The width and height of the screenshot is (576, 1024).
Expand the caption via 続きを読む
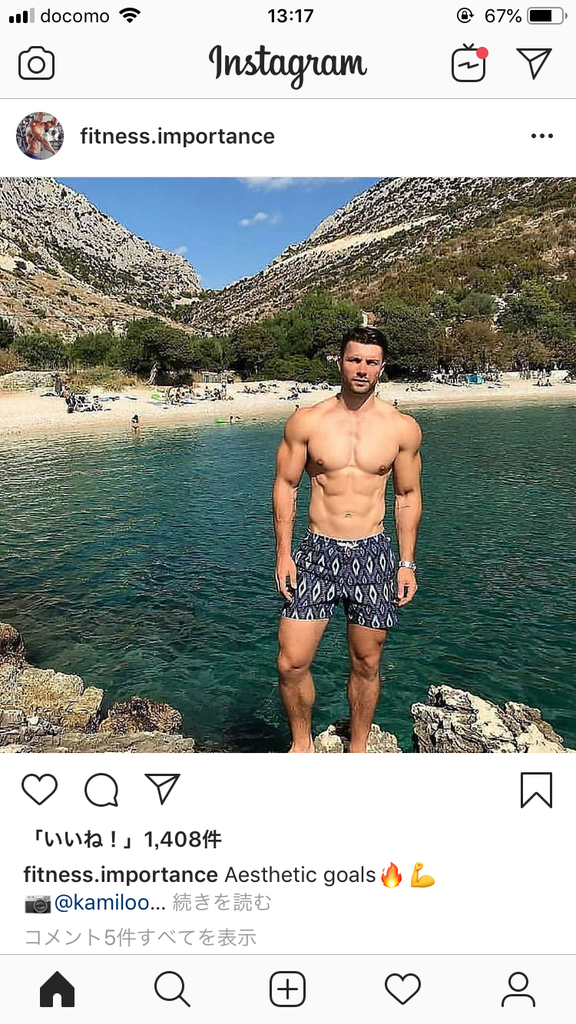221,903
